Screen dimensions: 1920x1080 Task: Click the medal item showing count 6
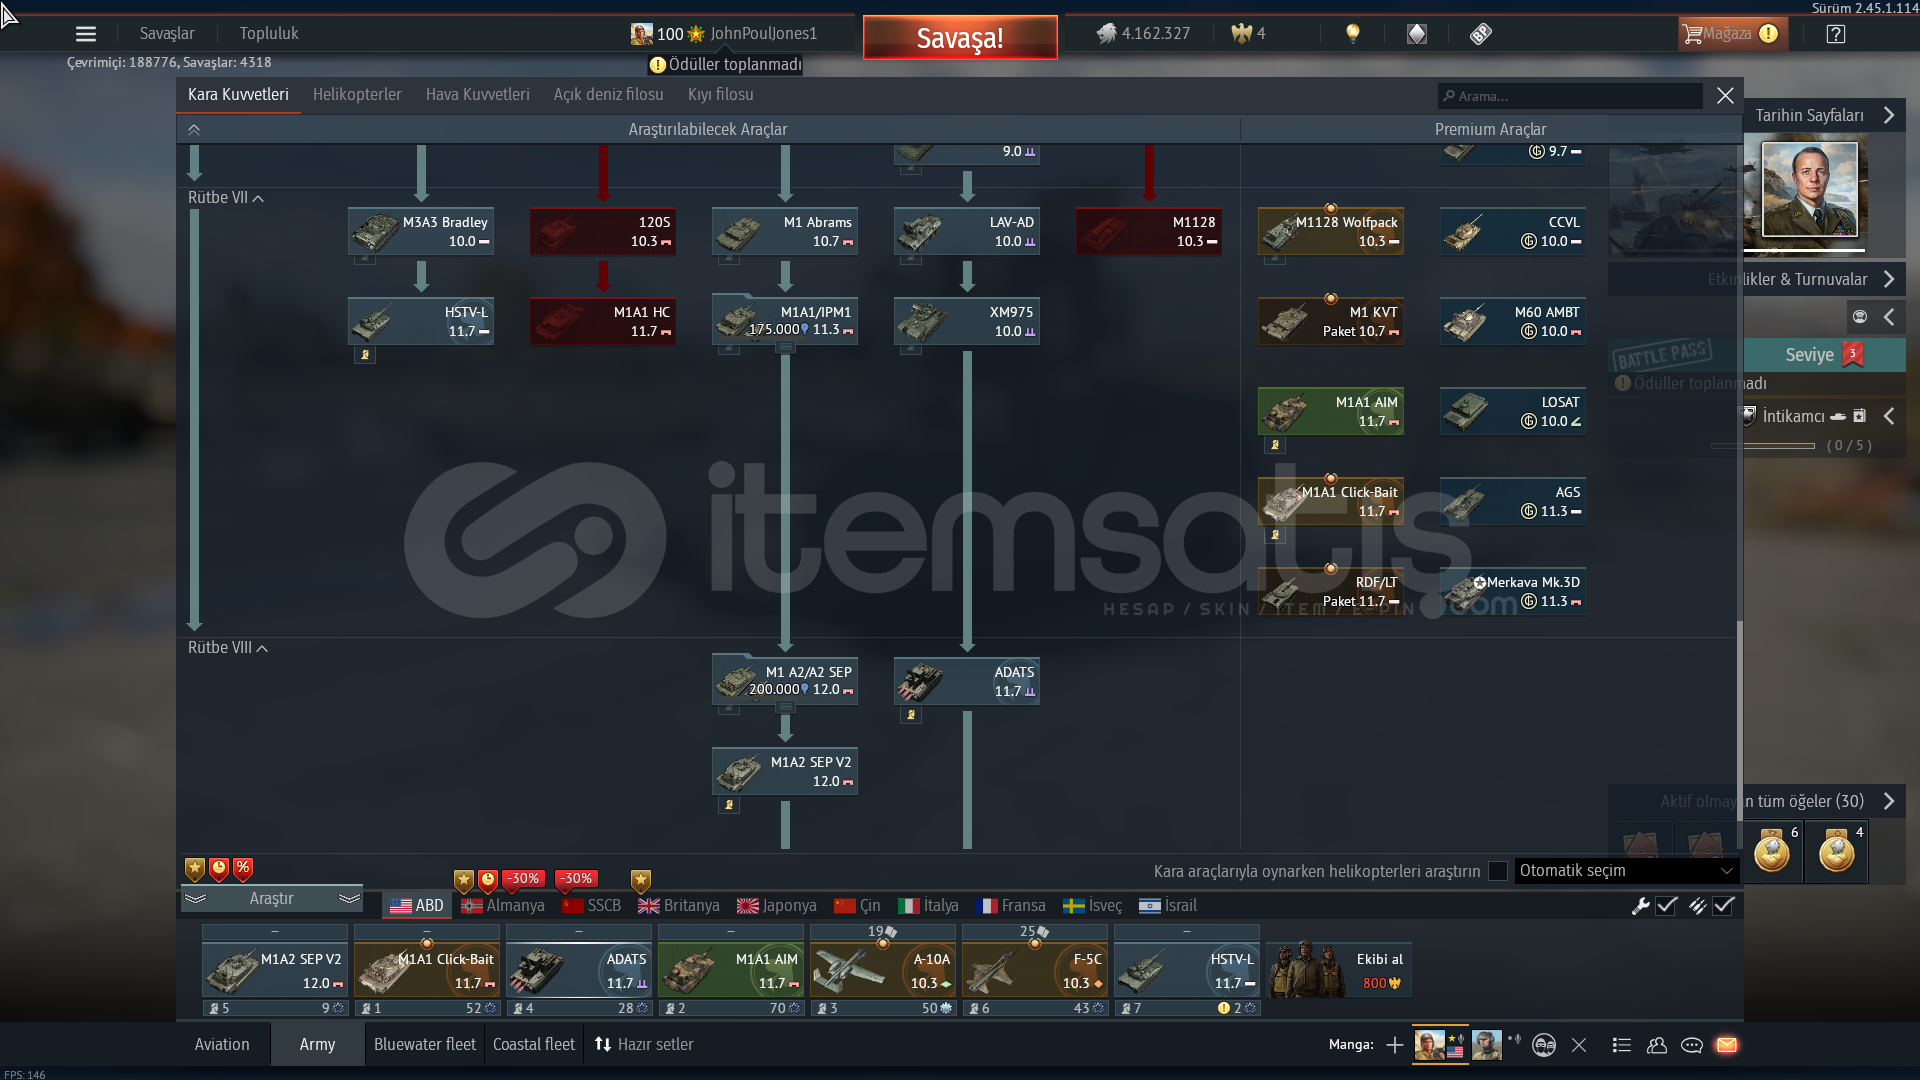pos(1772,852)
